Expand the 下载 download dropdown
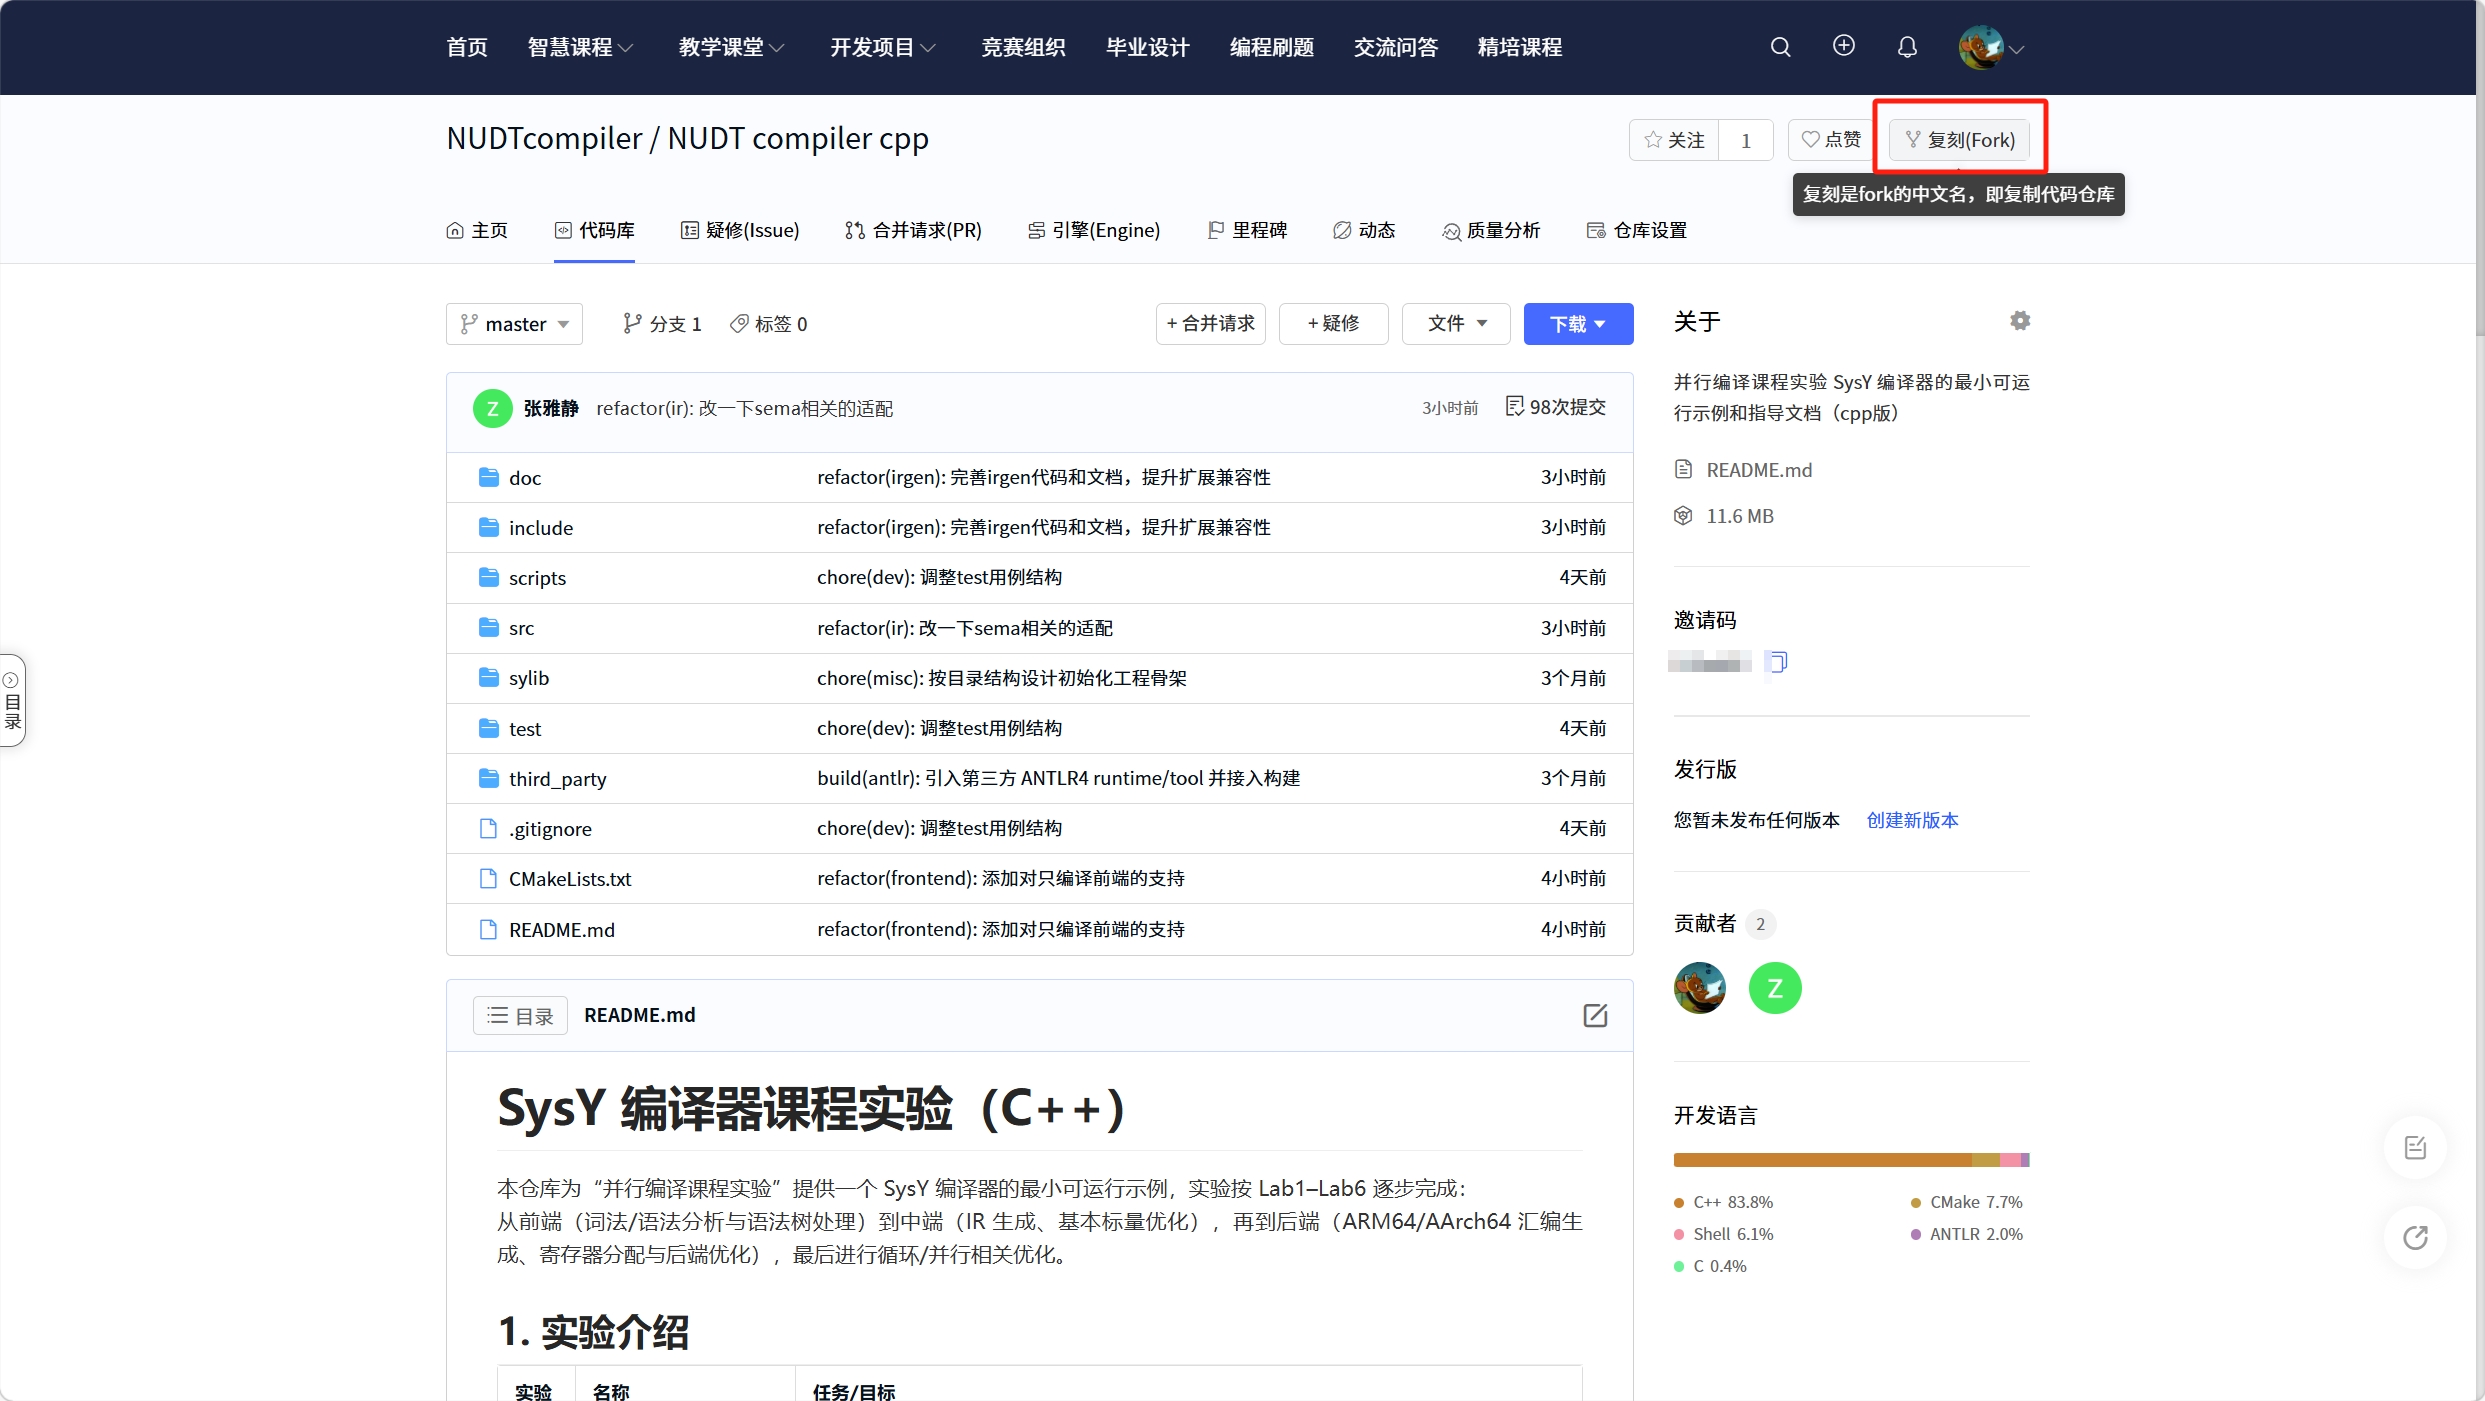The width and height of the screenshot is (2485, 1401). click(1578, 323)
